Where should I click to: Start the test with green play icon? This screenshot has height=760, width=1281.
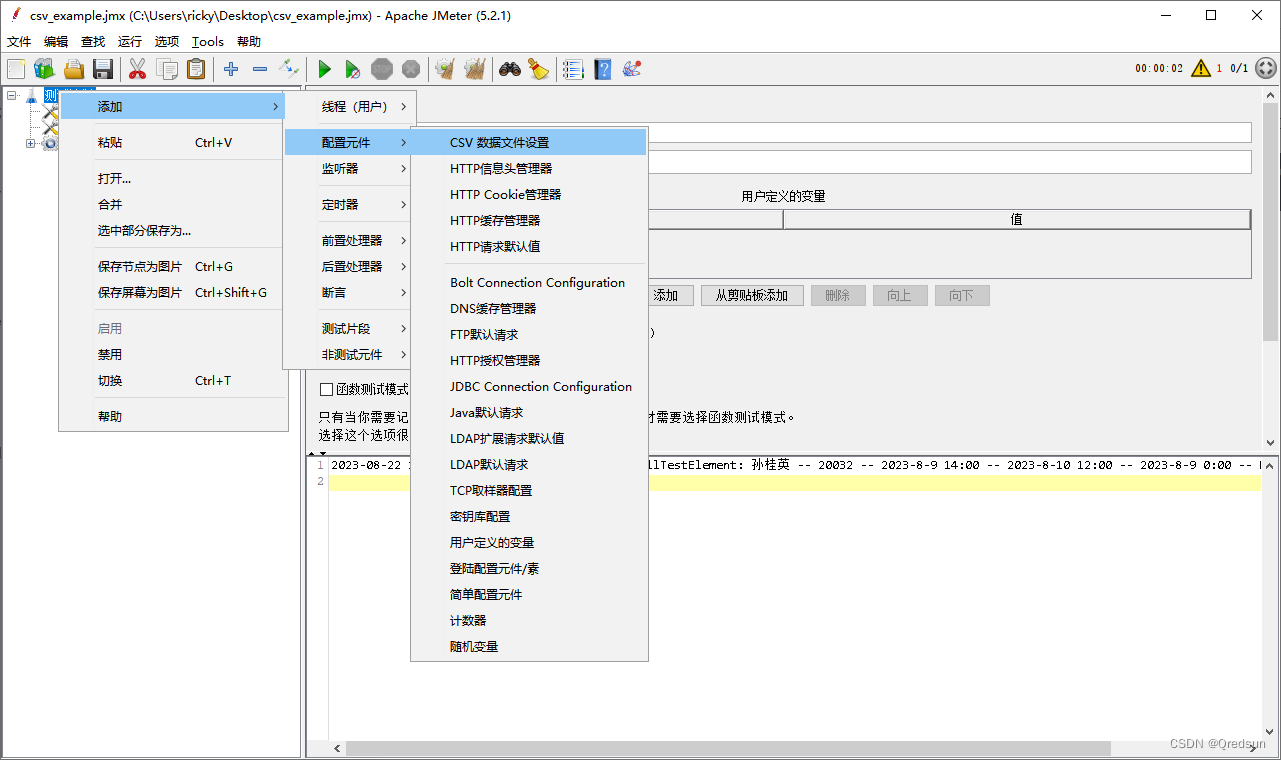click(x=324, y=69)
